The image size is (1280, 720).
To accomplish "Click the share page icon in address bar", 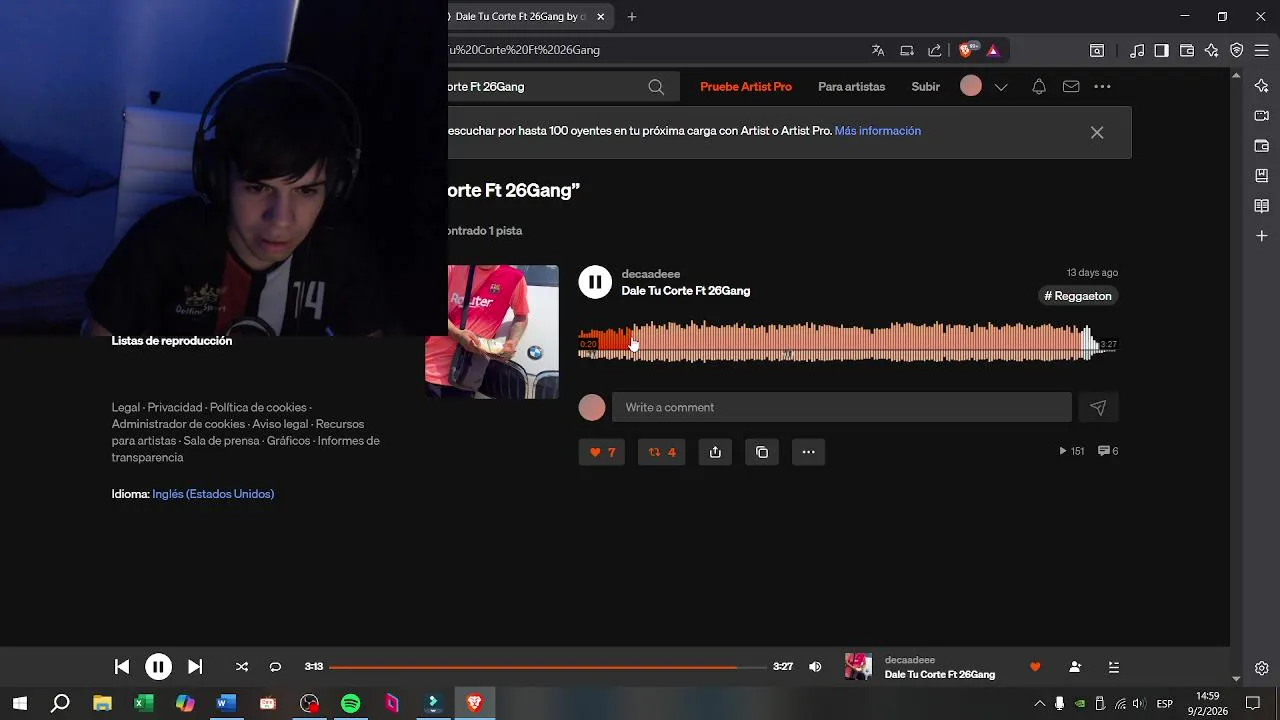I will click(x=935, y=50).
